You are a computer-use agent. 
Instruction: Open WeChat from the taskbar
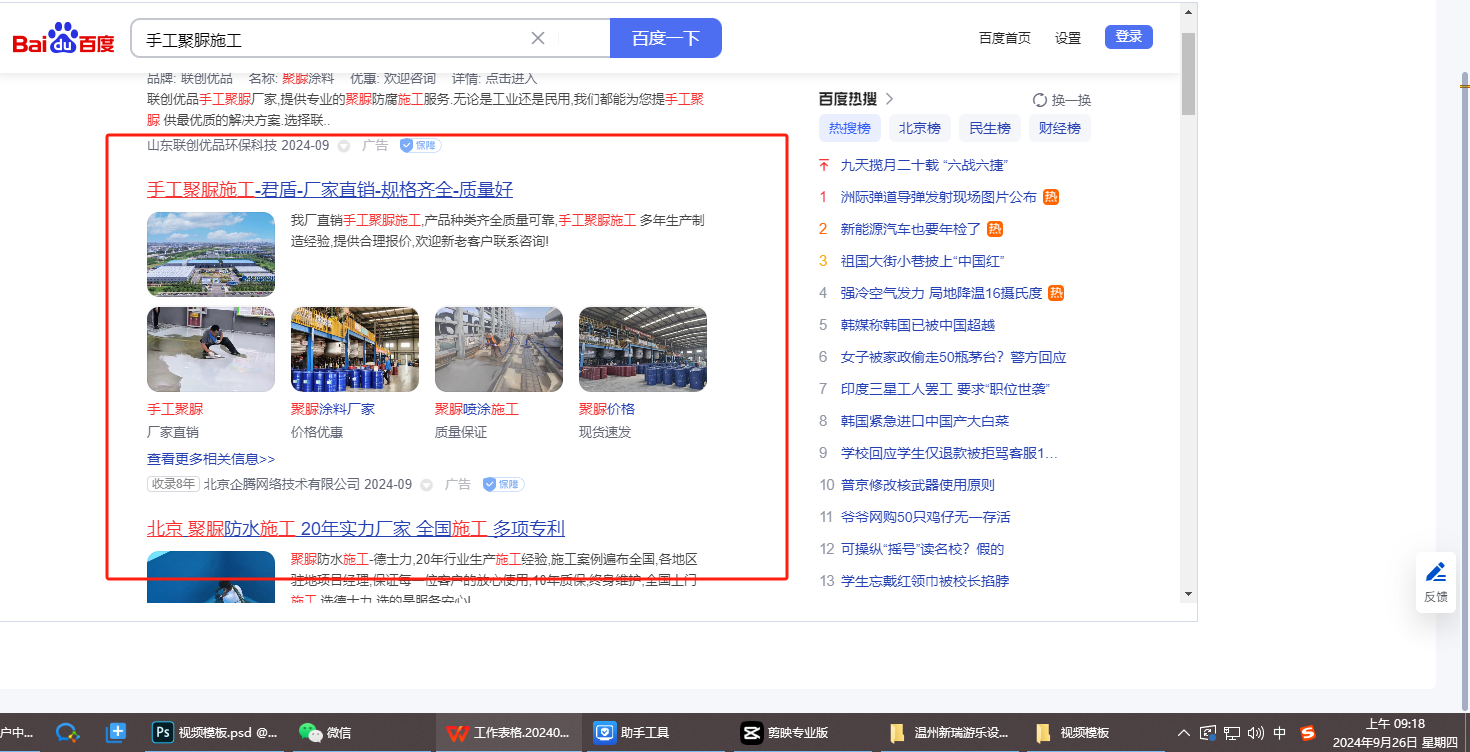tap(326, 732)
